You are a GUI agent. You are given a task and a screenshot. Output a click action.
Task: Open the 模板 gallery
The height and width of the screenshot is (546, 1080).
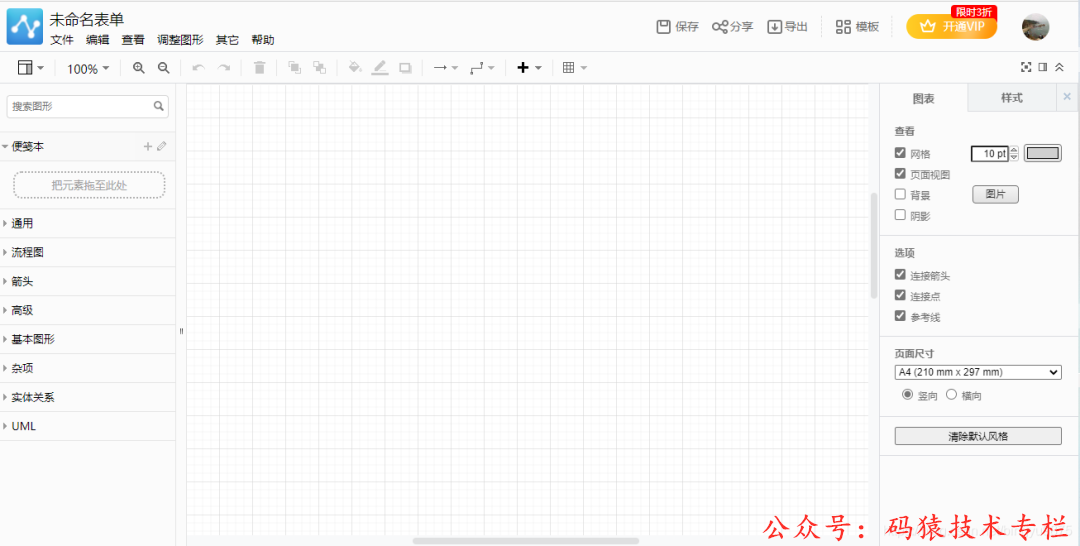(858, 27)
